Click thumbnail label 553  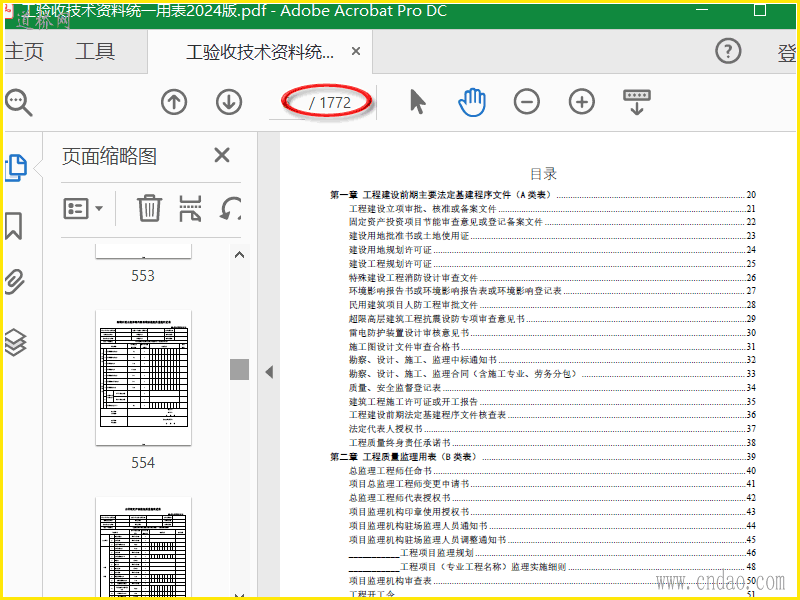[x=143, y=276]
